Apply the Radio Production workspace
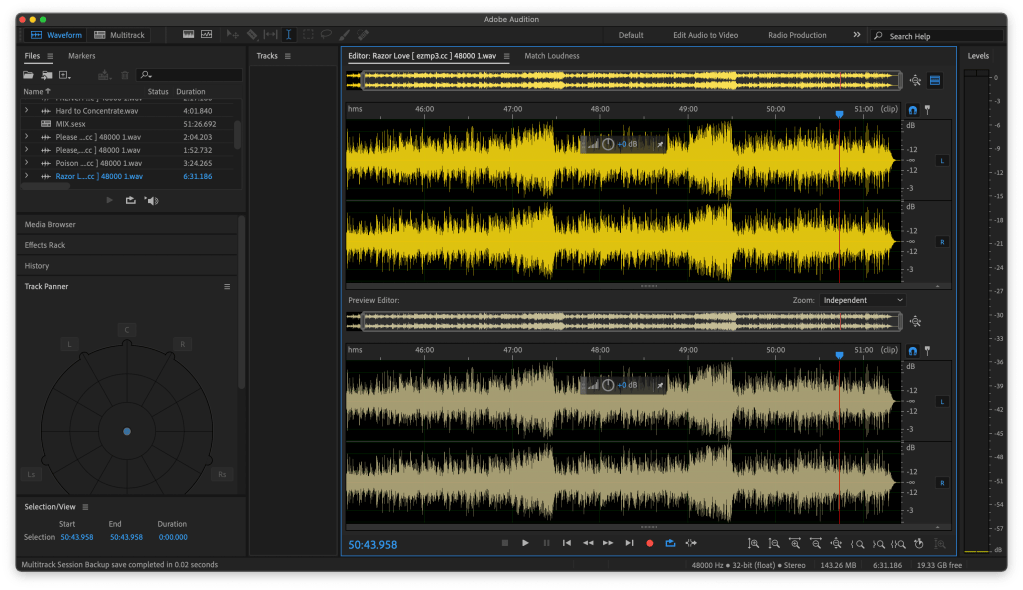 796,34
